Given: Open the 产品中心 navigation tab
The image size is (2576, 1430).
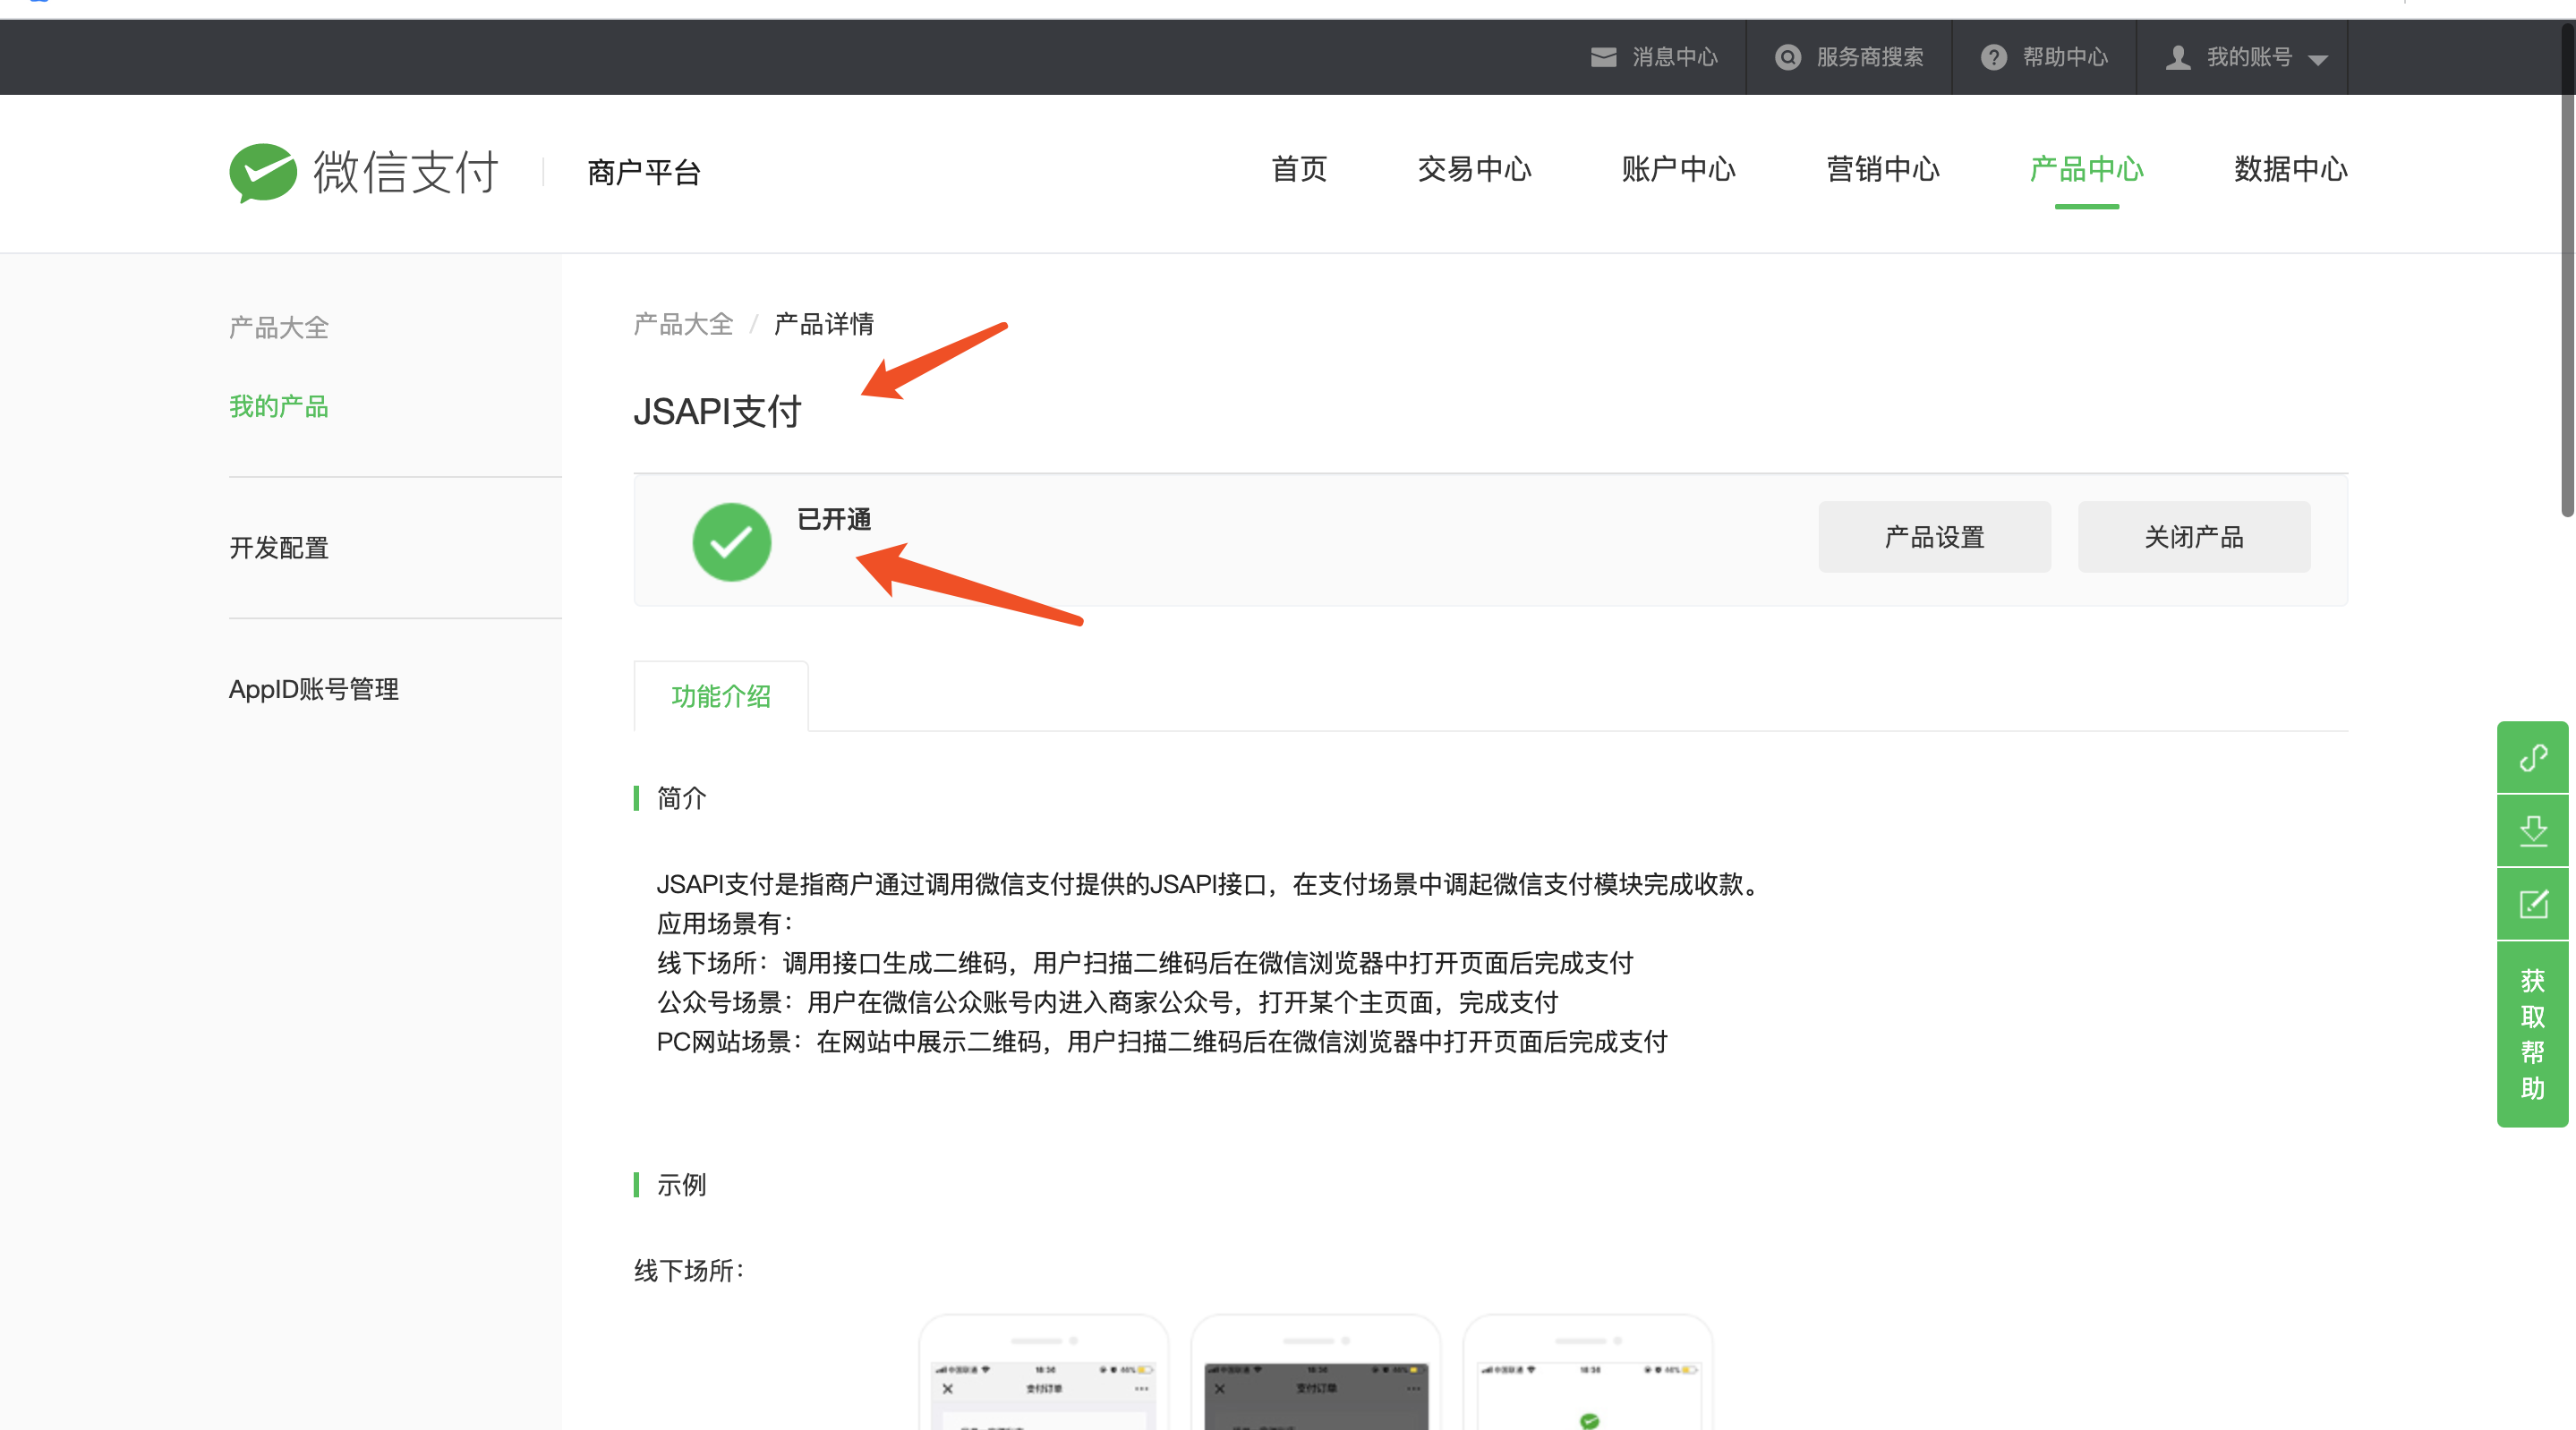Looking at the screenshot, I should click(x=2086, y=169).
